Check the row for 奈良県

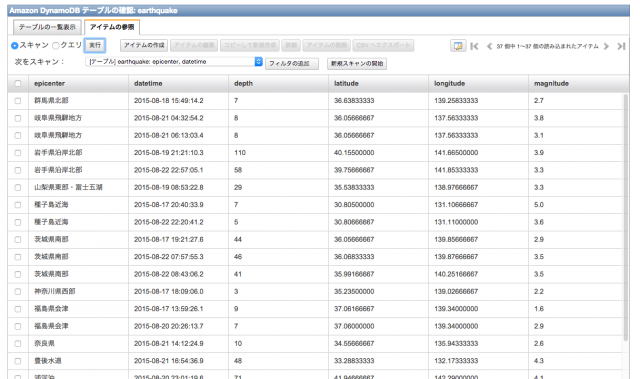click(x=18, y=344)
